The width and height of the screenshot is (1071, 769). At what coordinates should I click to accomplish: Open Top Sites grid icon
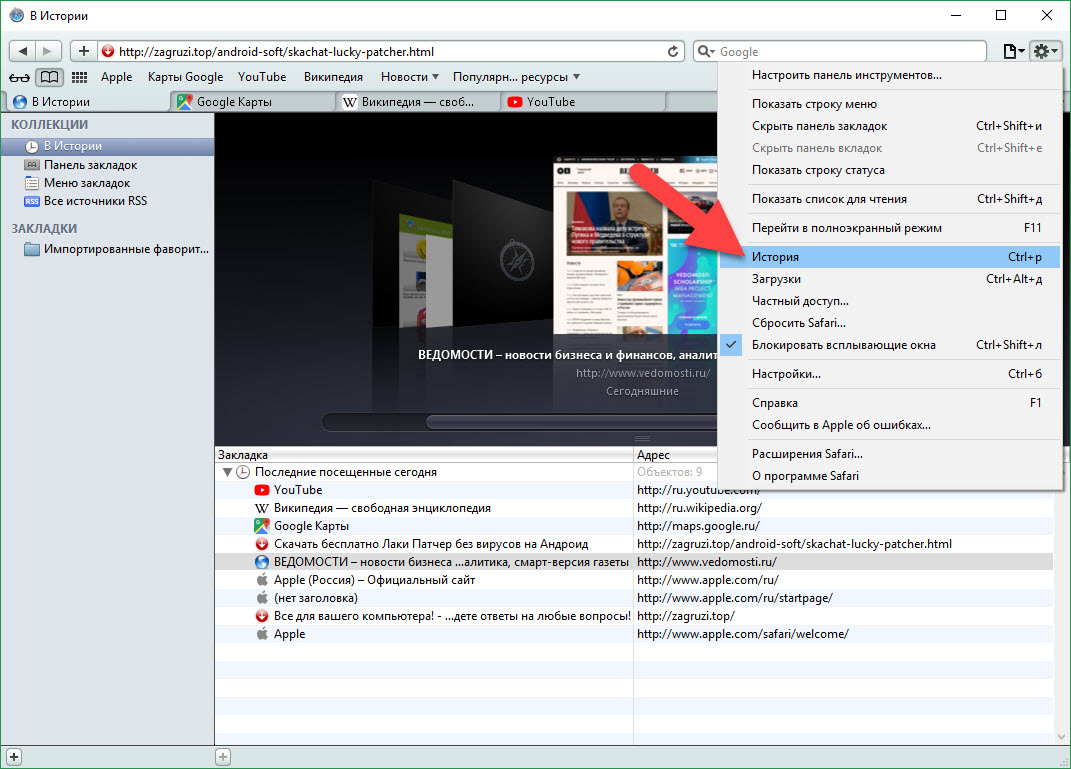click(80, 77)
